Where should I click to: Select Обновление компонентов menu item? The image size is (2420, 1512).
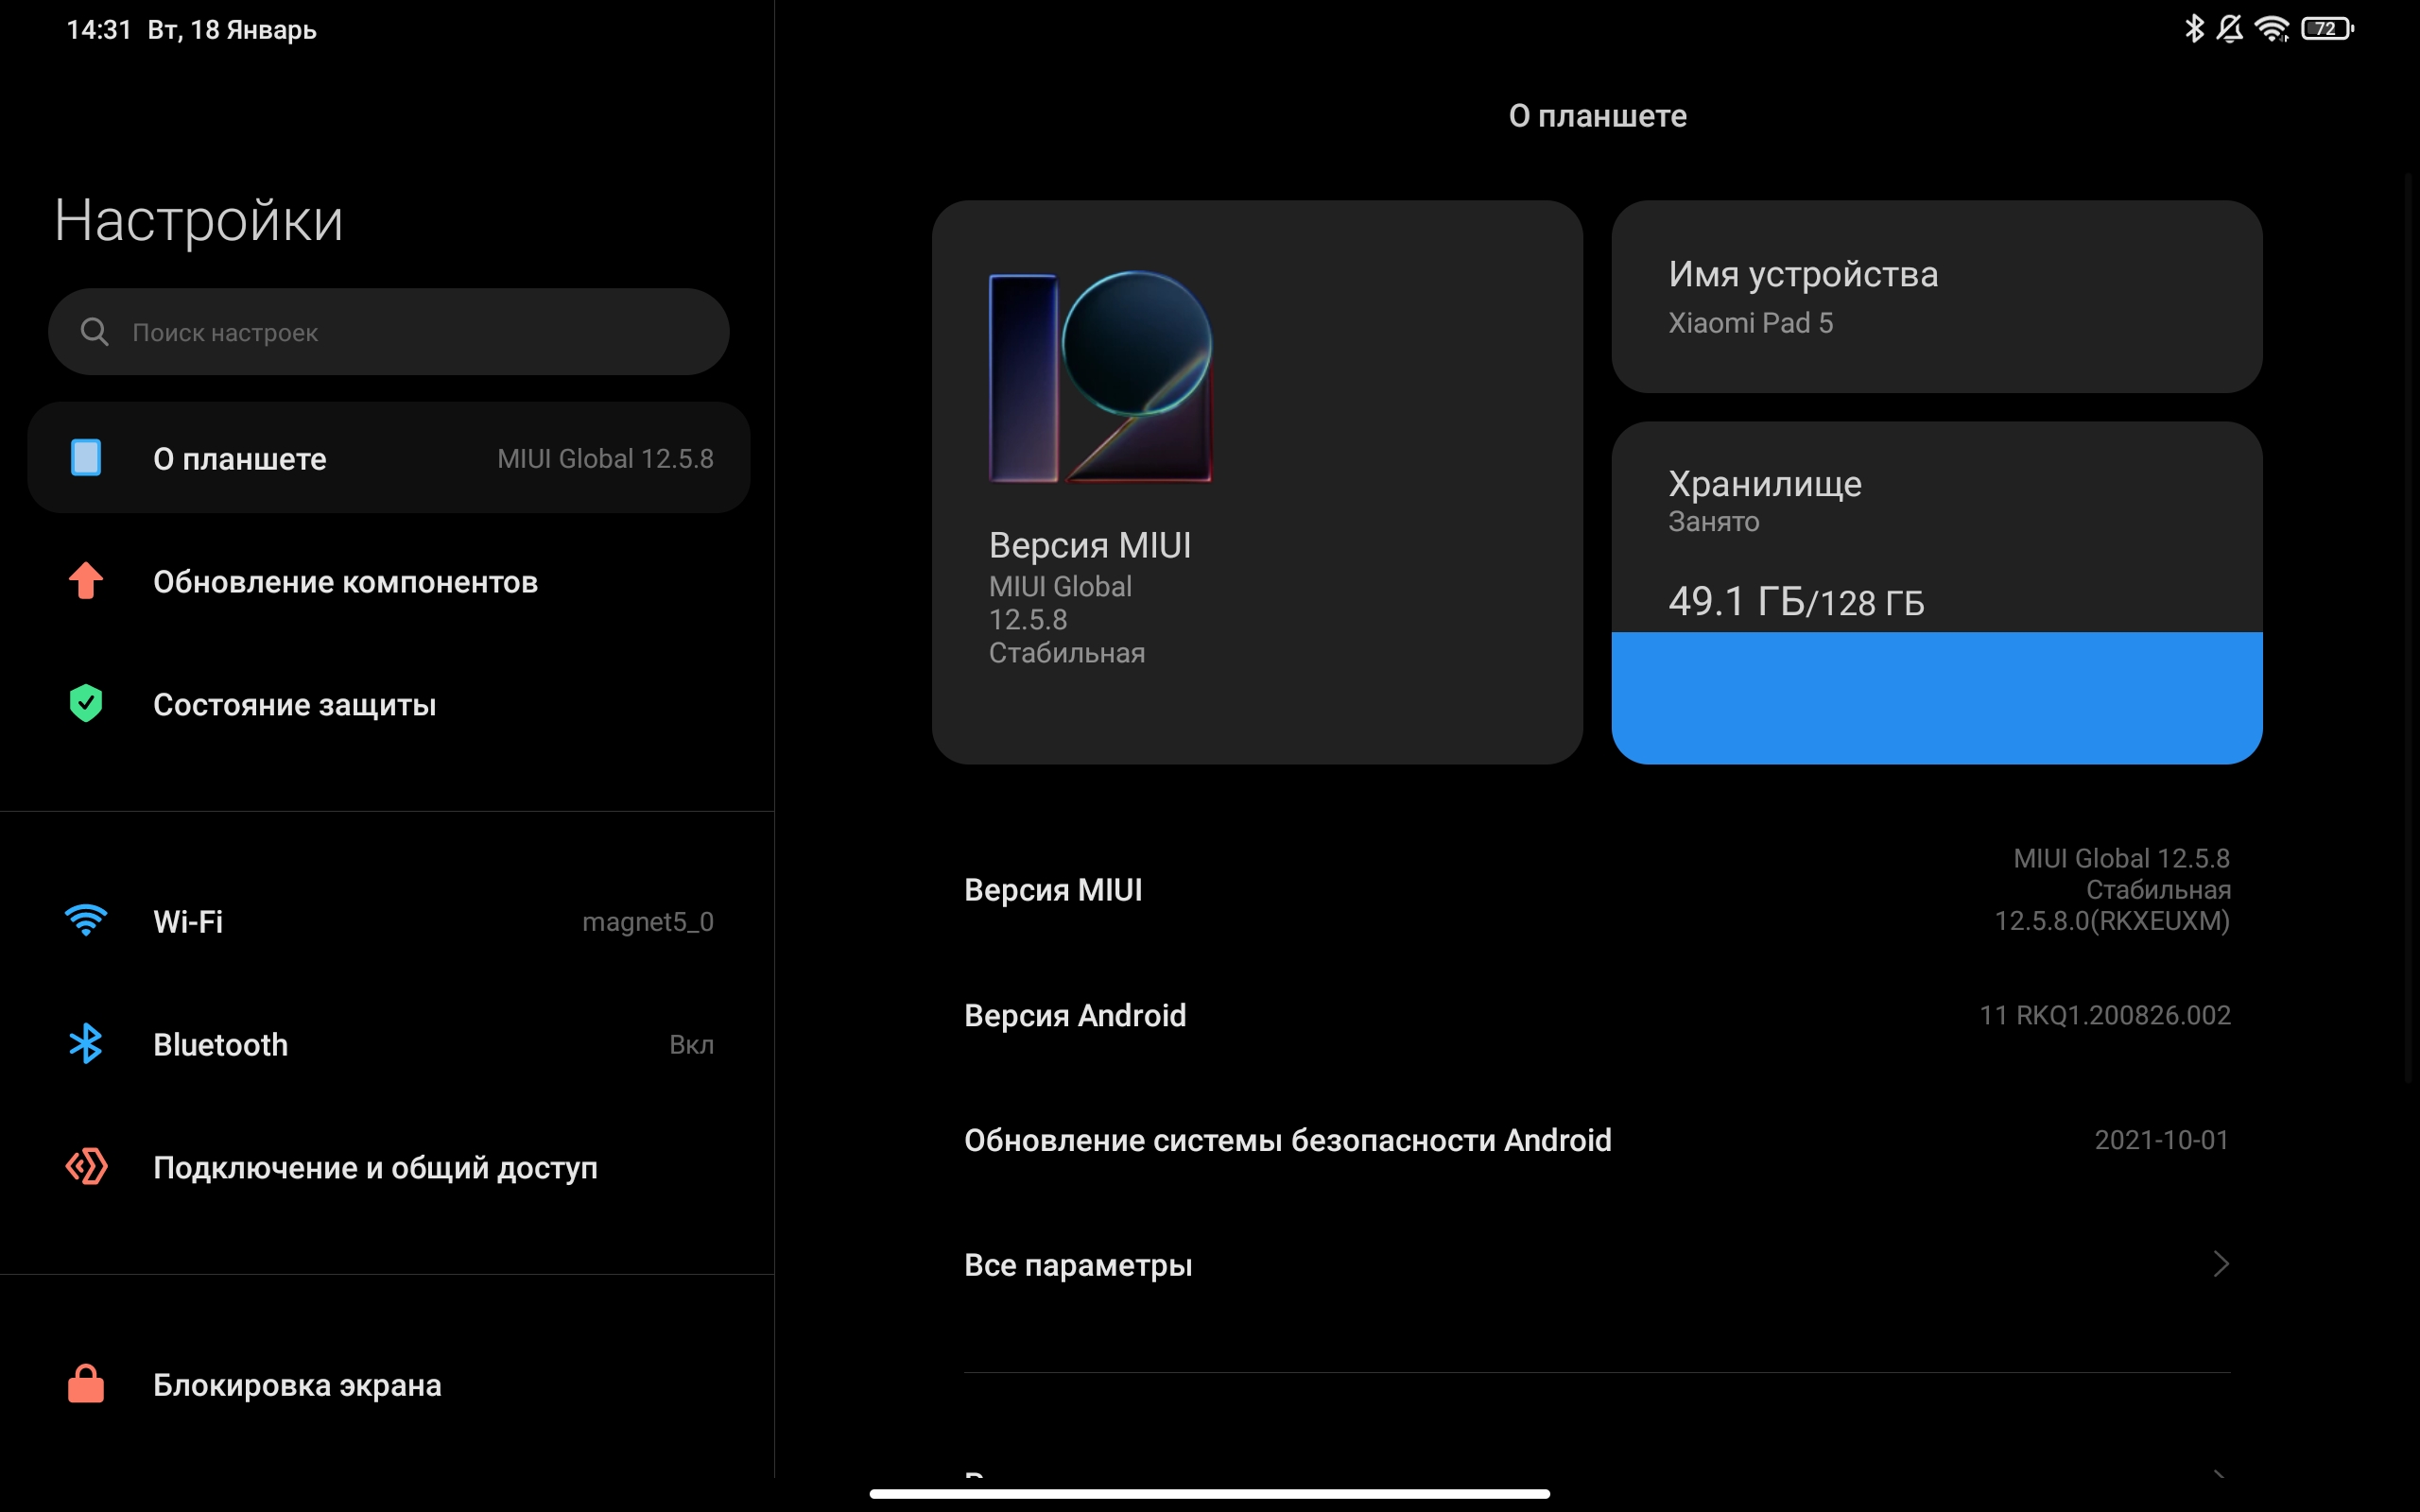pos(345,582)
